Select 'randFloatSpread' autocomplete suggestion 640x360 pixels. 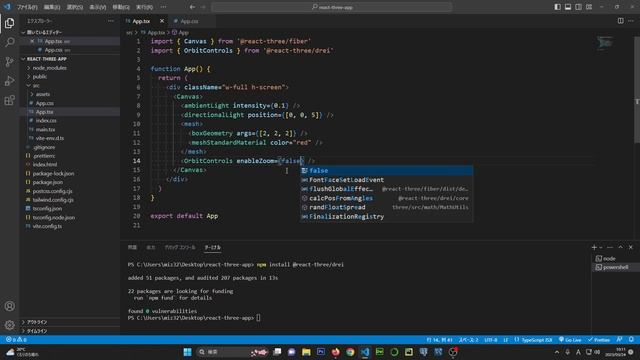tap(387, 207)
